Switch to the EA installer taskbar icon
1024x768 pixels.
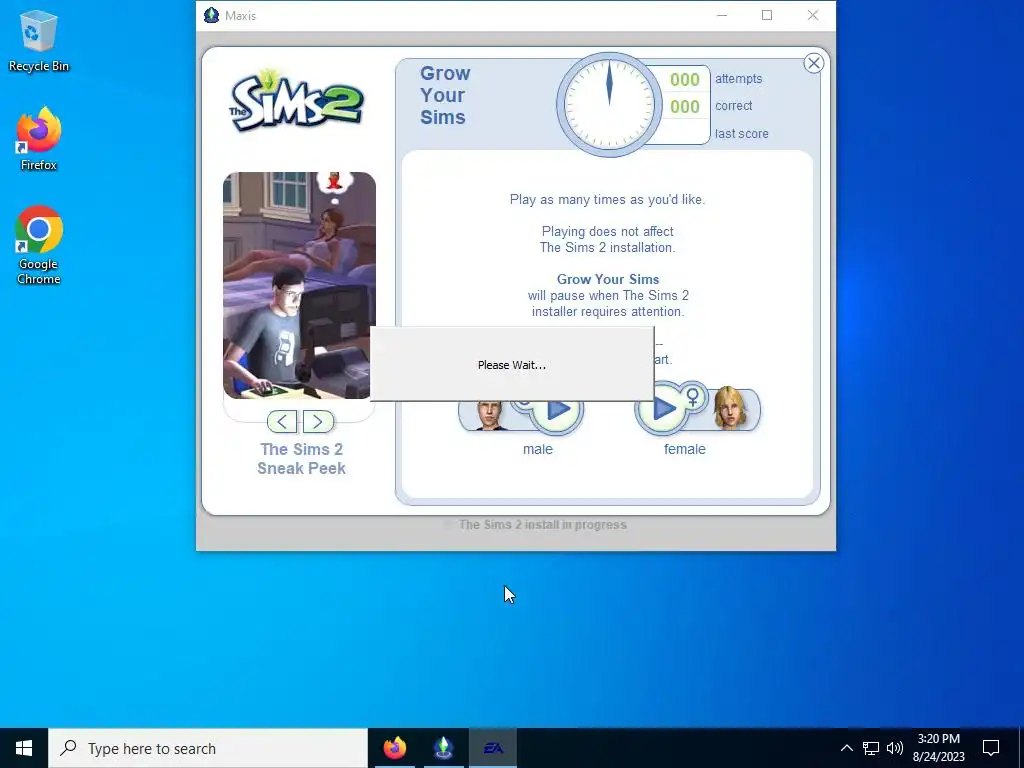point(493,748)
